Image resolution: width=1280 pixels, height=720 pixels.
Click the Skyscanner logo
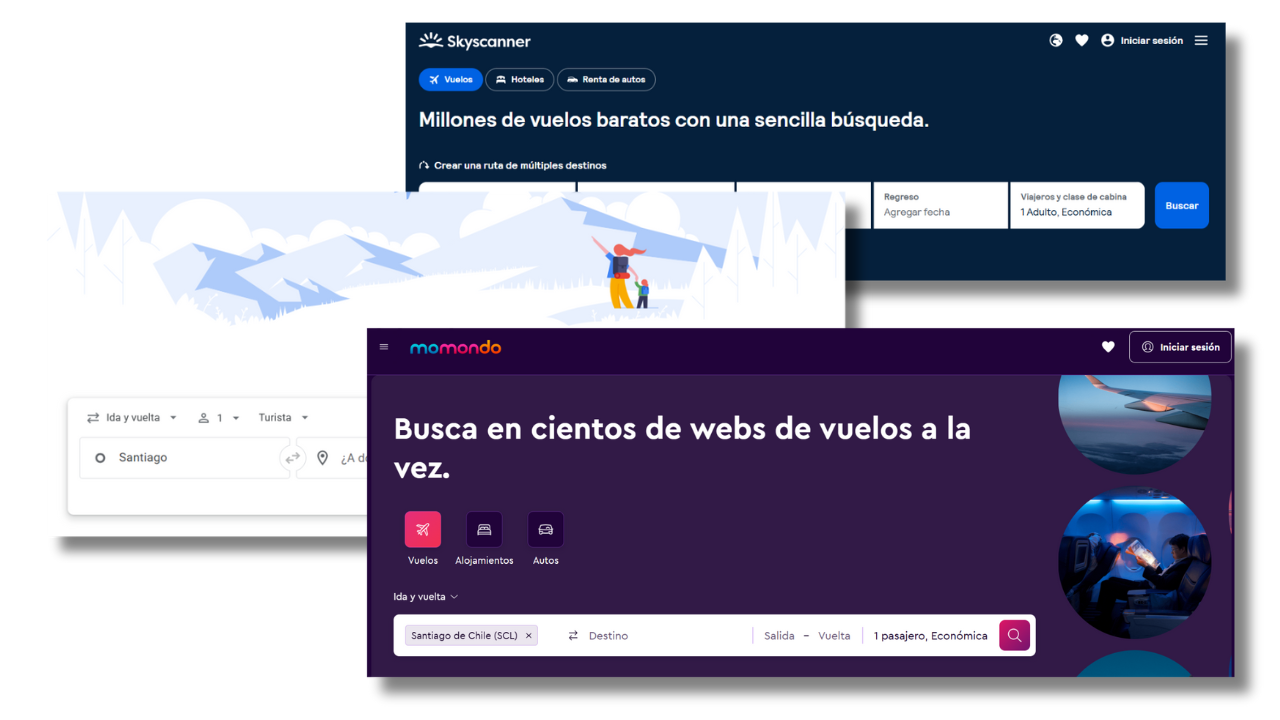475,41
